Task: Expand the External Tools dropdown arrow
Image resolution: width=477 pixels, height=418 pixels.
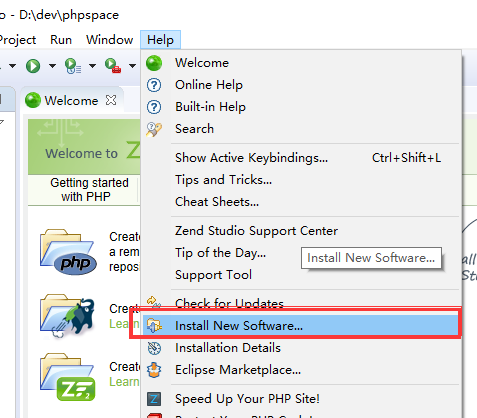Action: [x=132, y=66]
